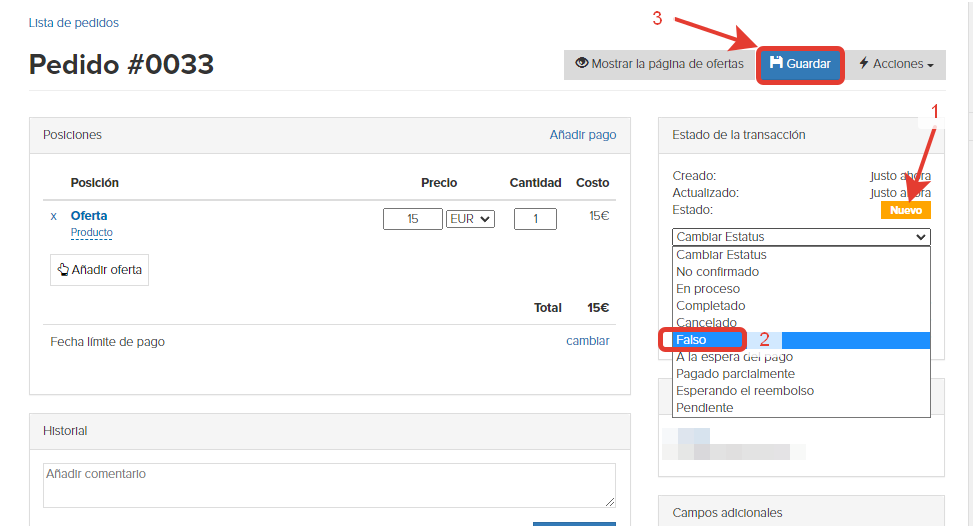Open the EUR currency dropdown
973x526 pixels.
[470, 219]
